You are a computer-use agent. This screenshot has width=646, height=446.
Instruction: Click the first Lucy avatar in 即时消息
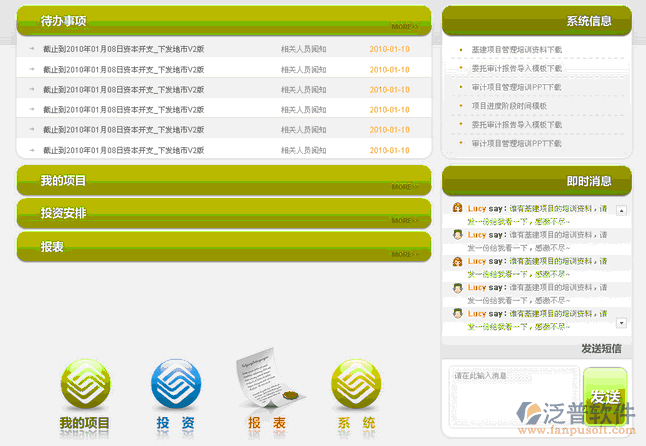(458, 208)
